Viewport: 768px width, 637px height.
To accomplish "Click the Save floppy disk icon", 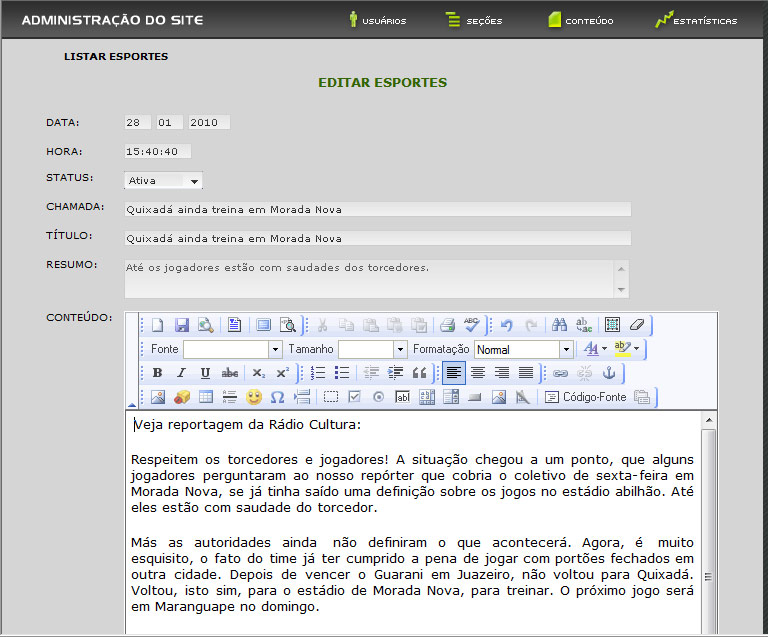I will [x=182, y=325].
